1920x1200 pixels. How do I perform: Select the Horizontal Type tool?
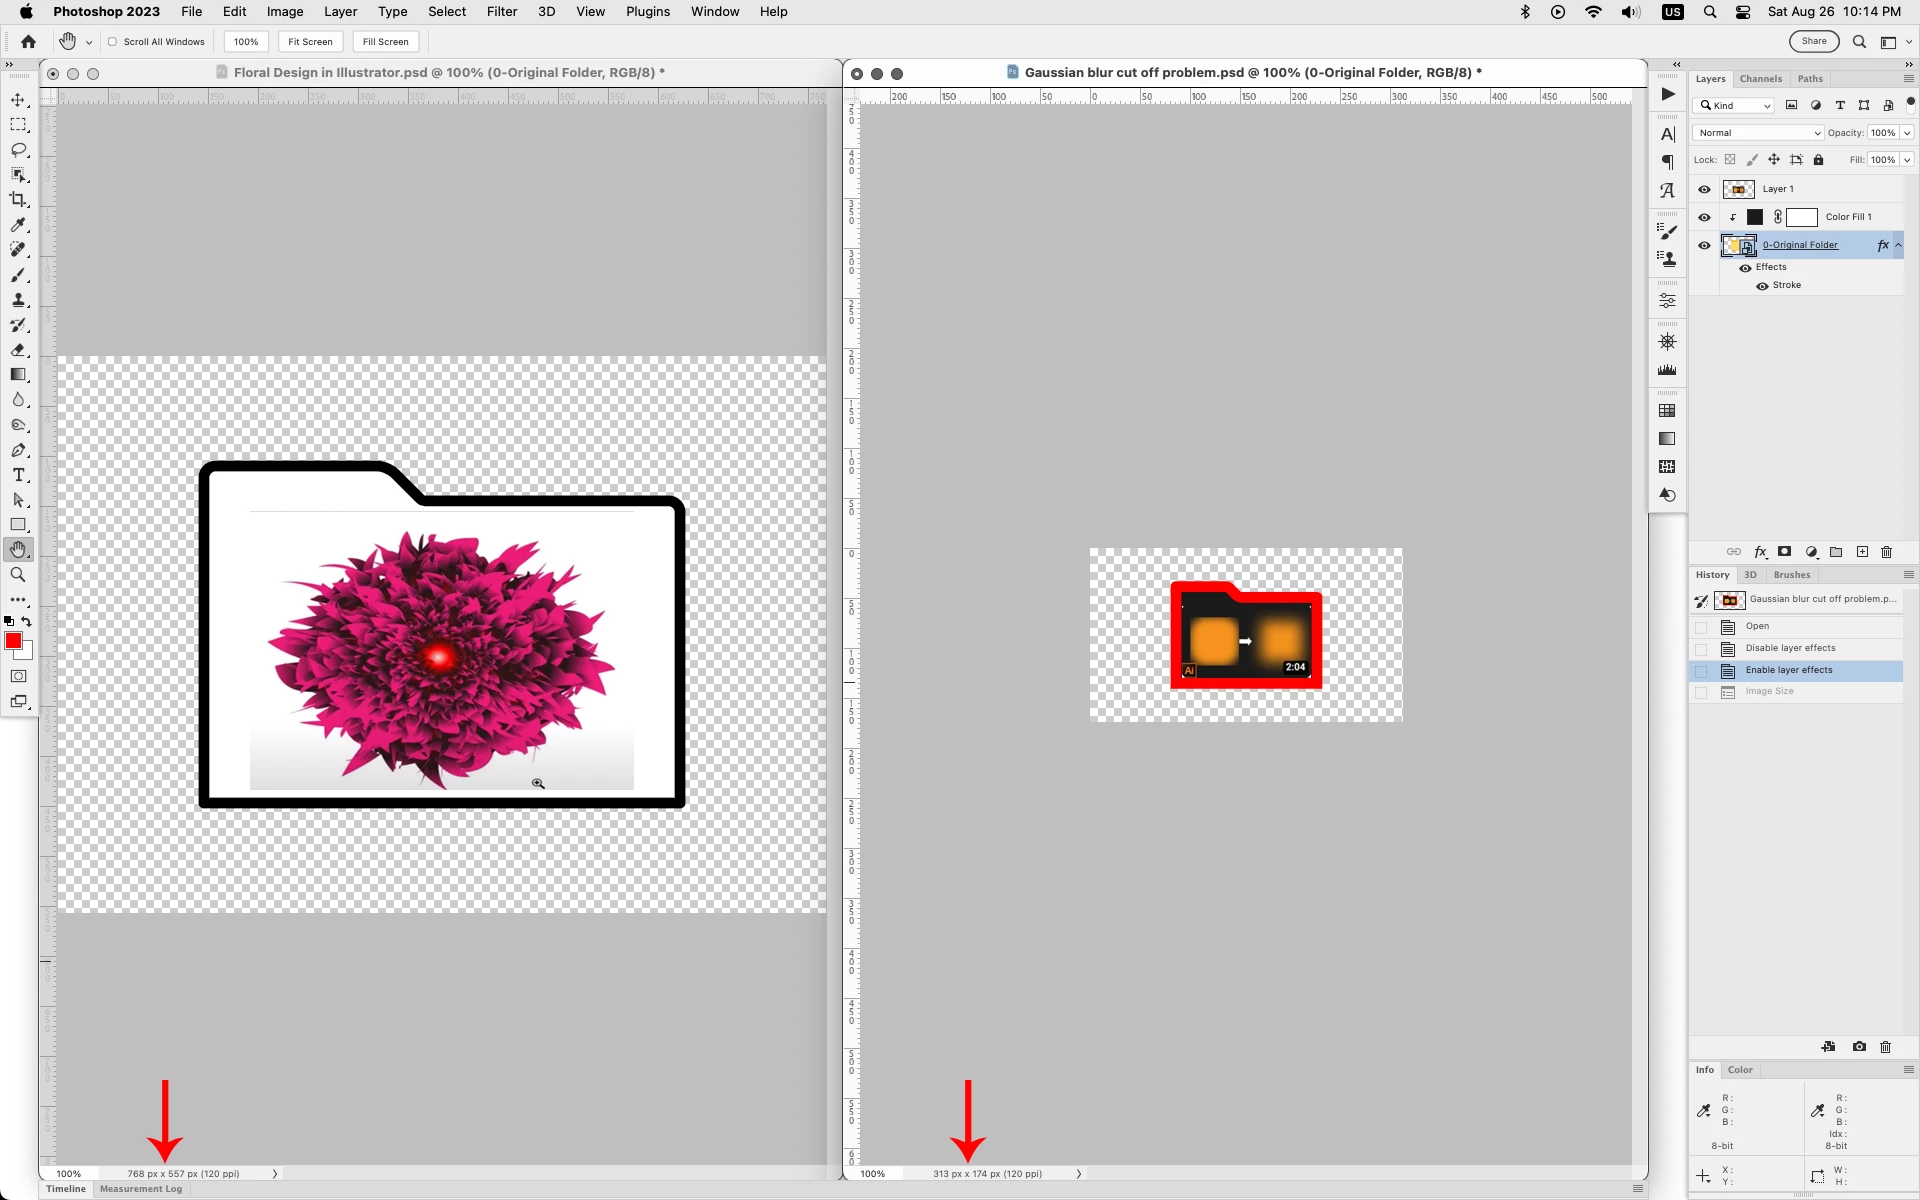tap(18, 475)
